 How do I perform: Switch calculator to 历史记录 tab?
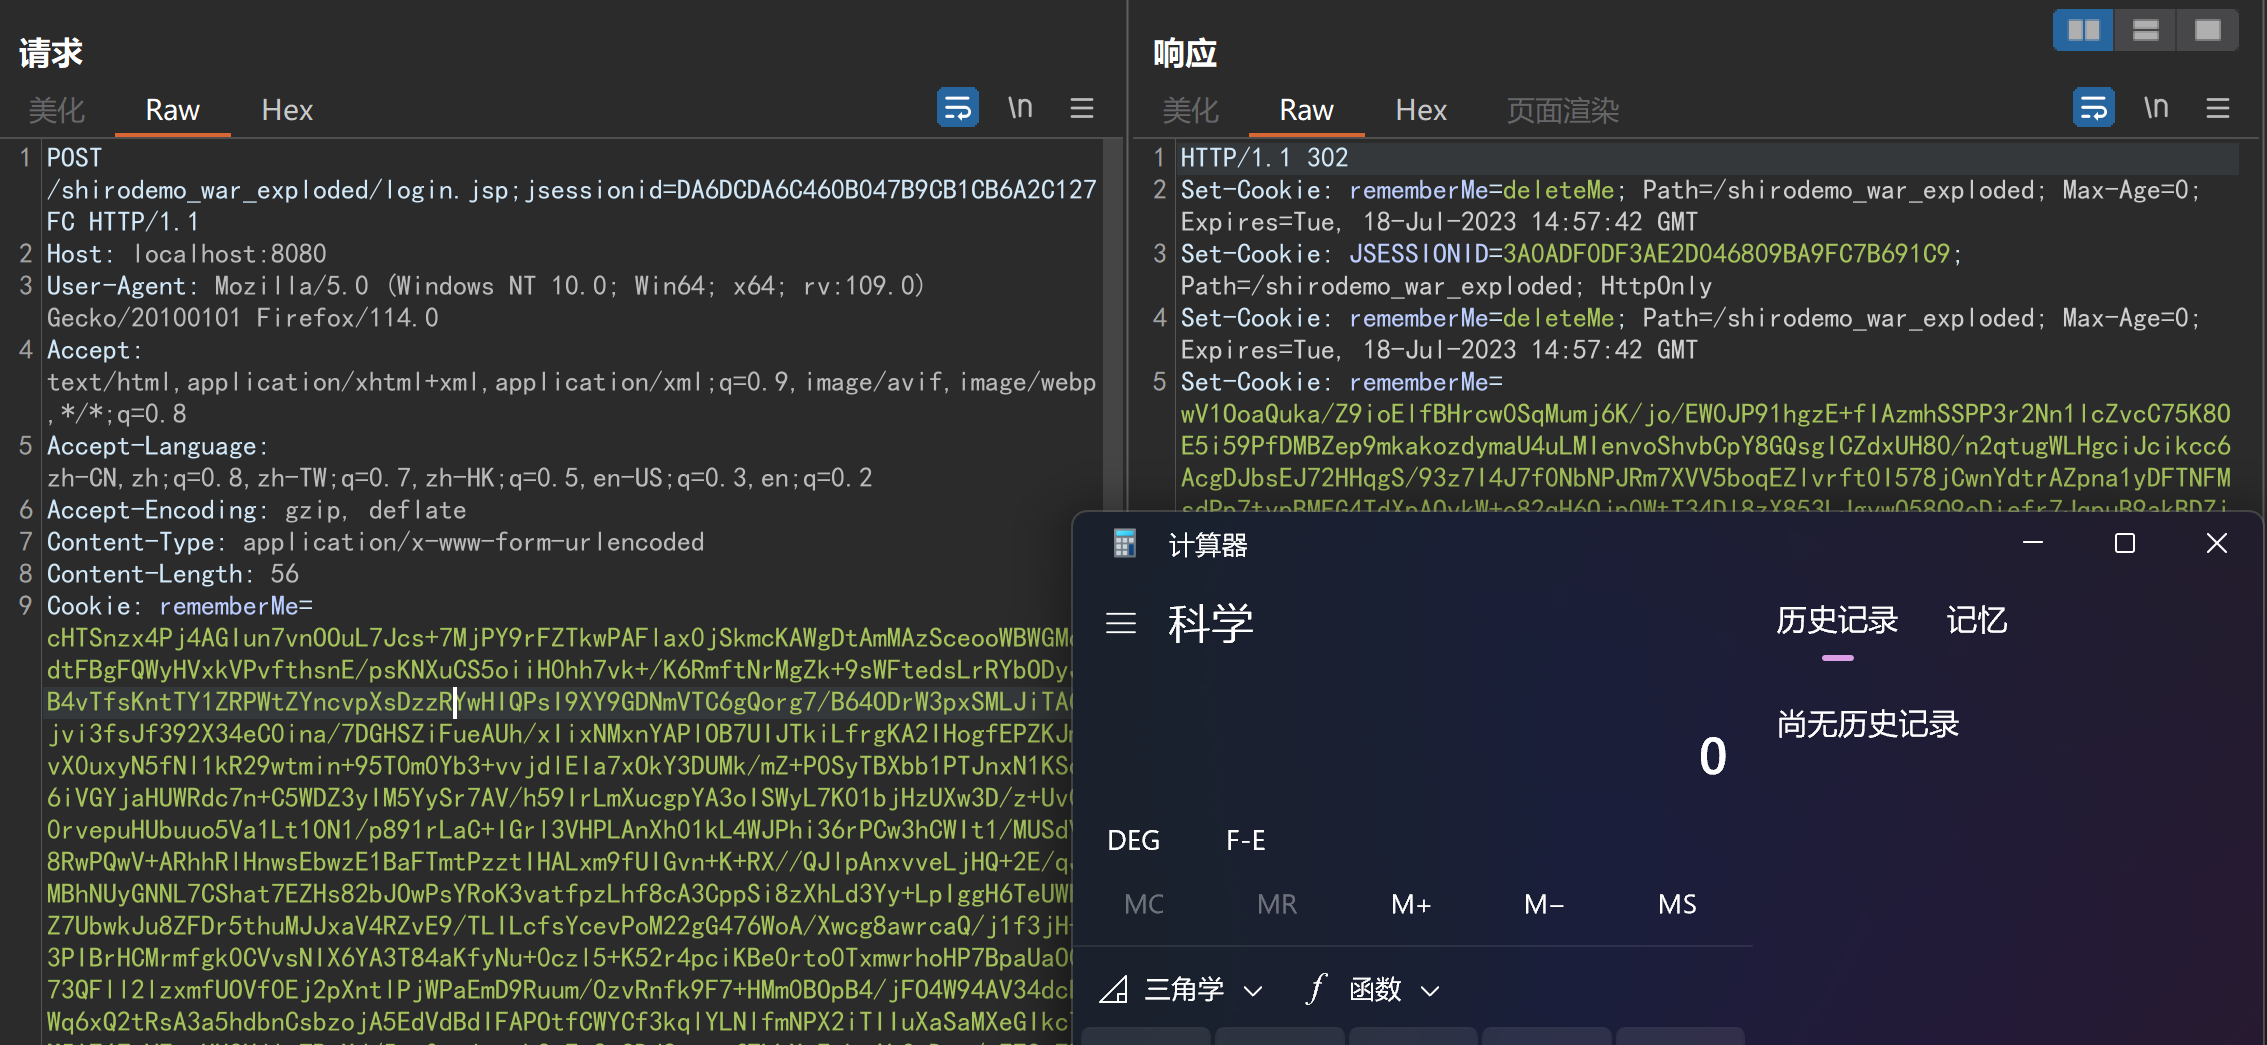[x=1837, y=620]
